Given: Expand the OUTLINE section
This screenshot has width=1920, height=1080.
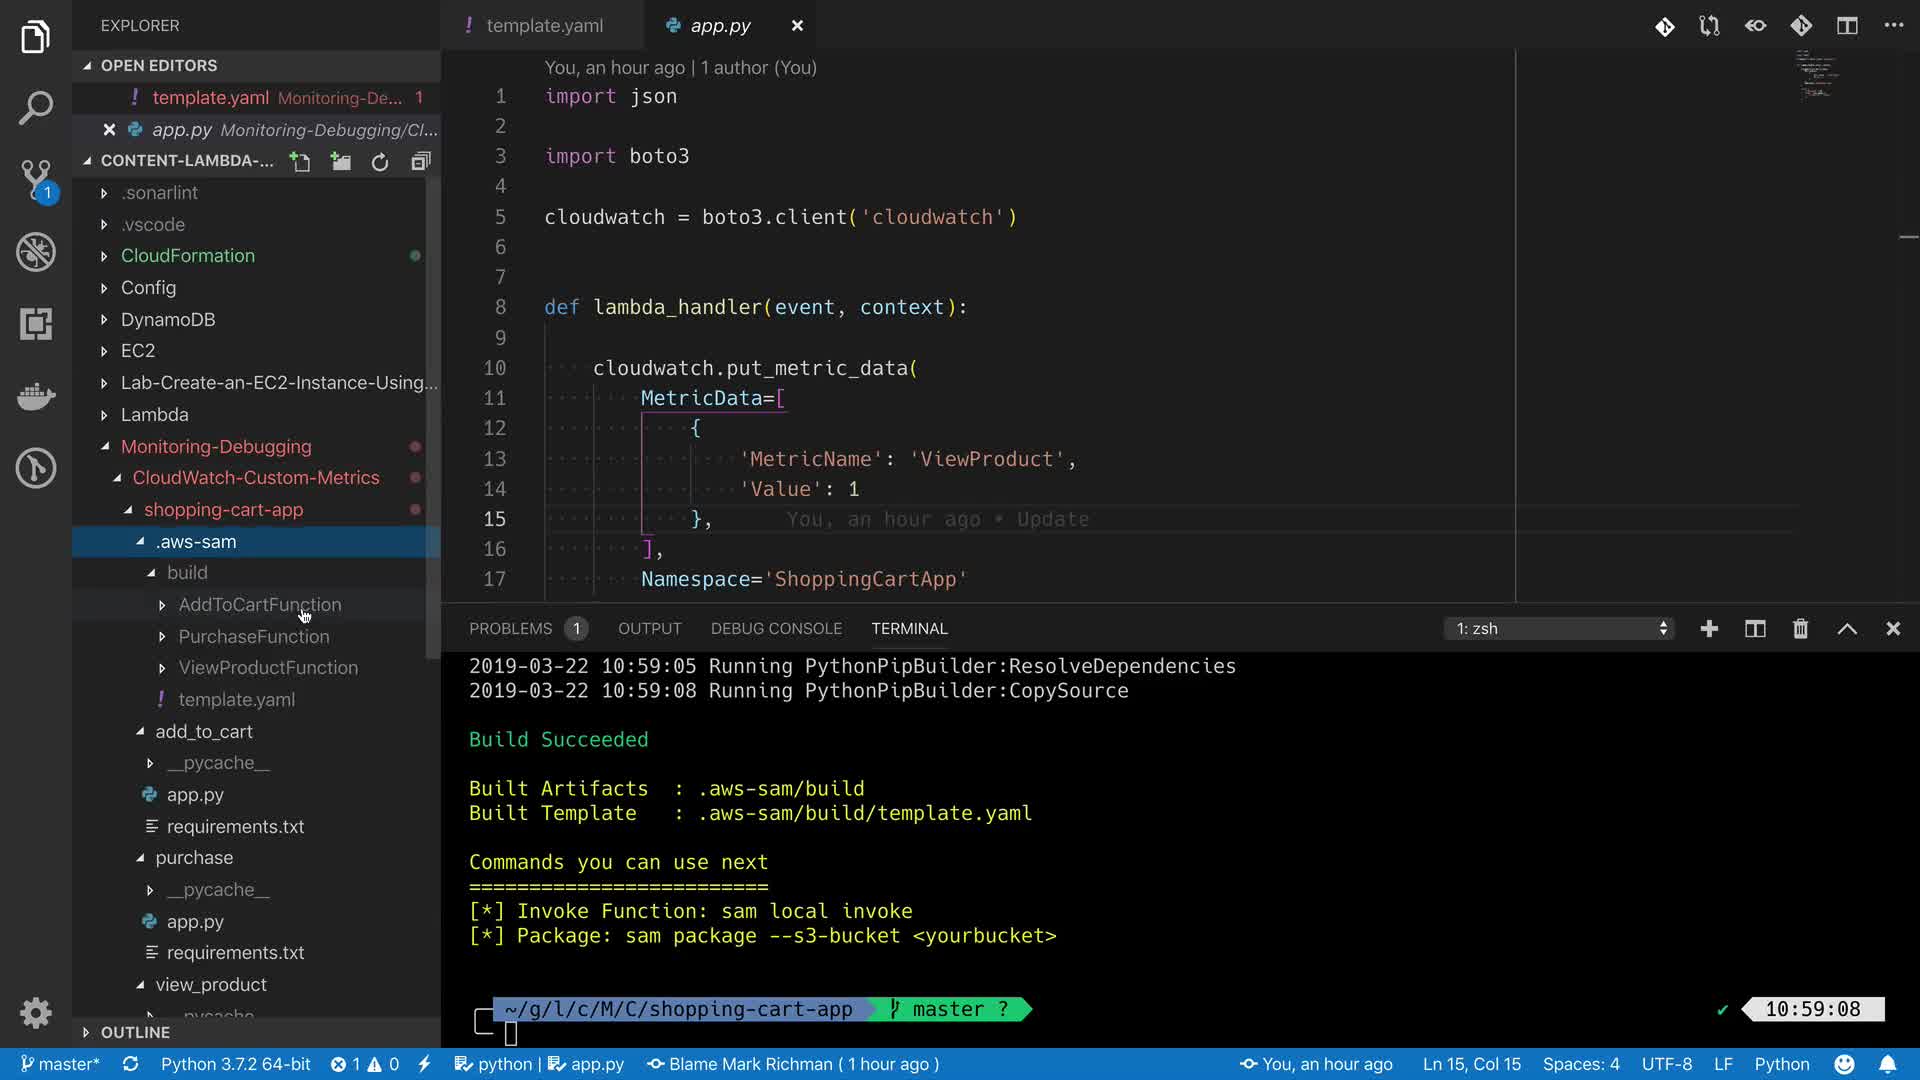Looking at the screenshot, I should (x=135, y=1032).
